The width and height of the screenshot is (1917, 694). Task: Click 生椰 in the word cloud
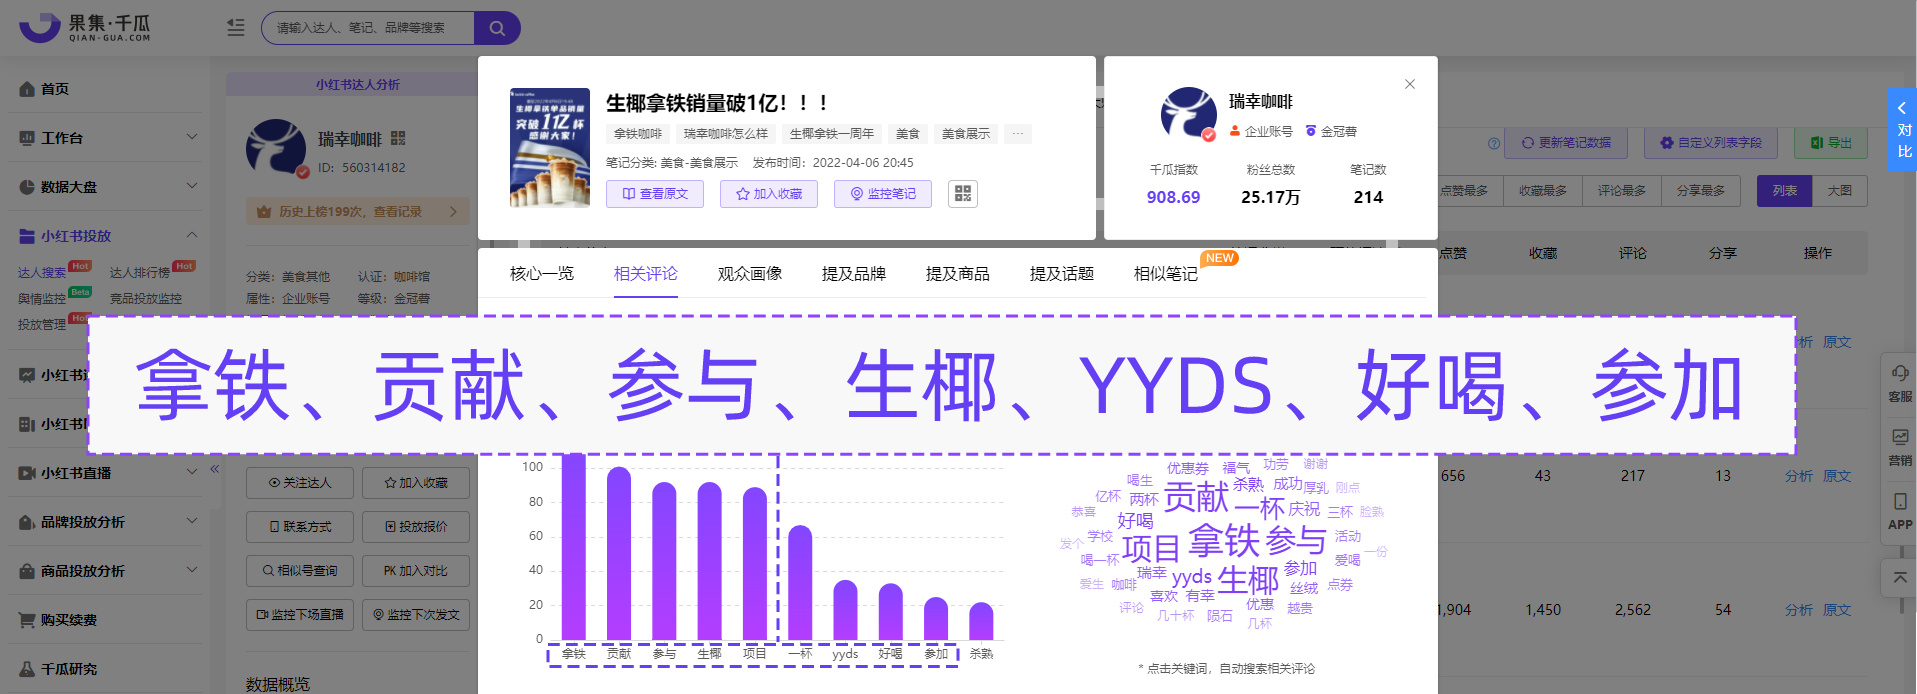[1248, 580]
